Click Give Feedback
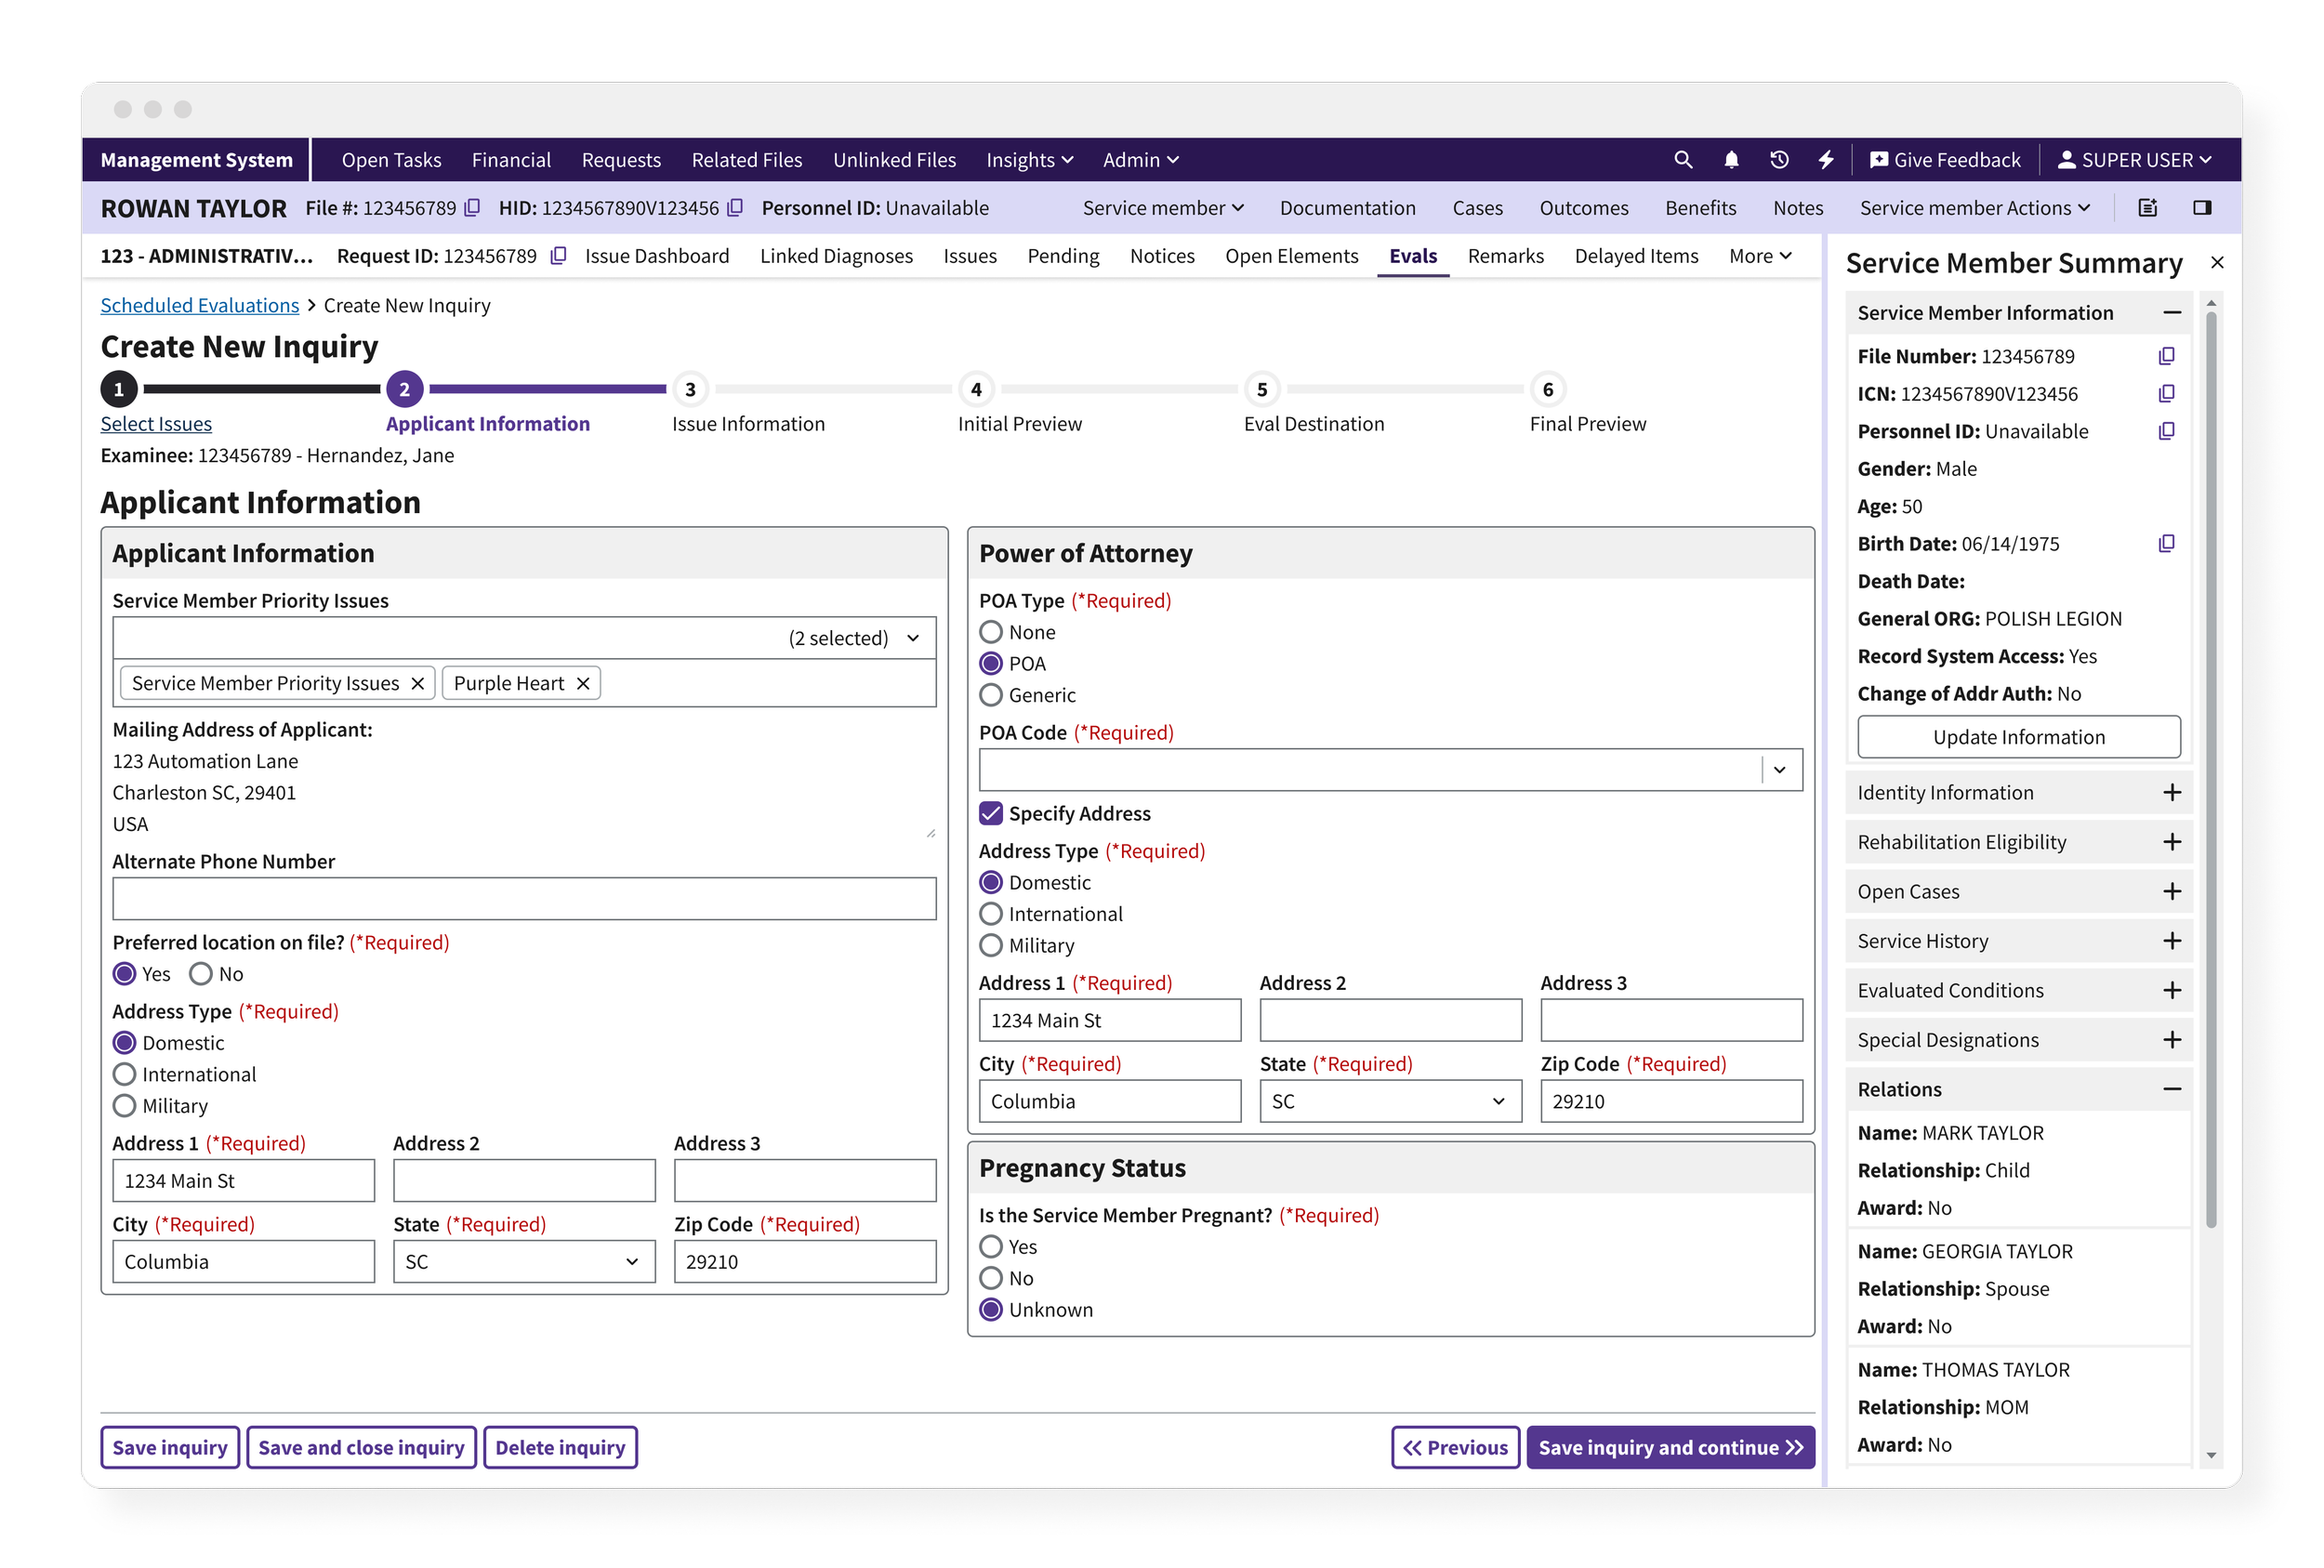The width and height of the screenshot is (2324, 1568). click(x=1945, y=160)
